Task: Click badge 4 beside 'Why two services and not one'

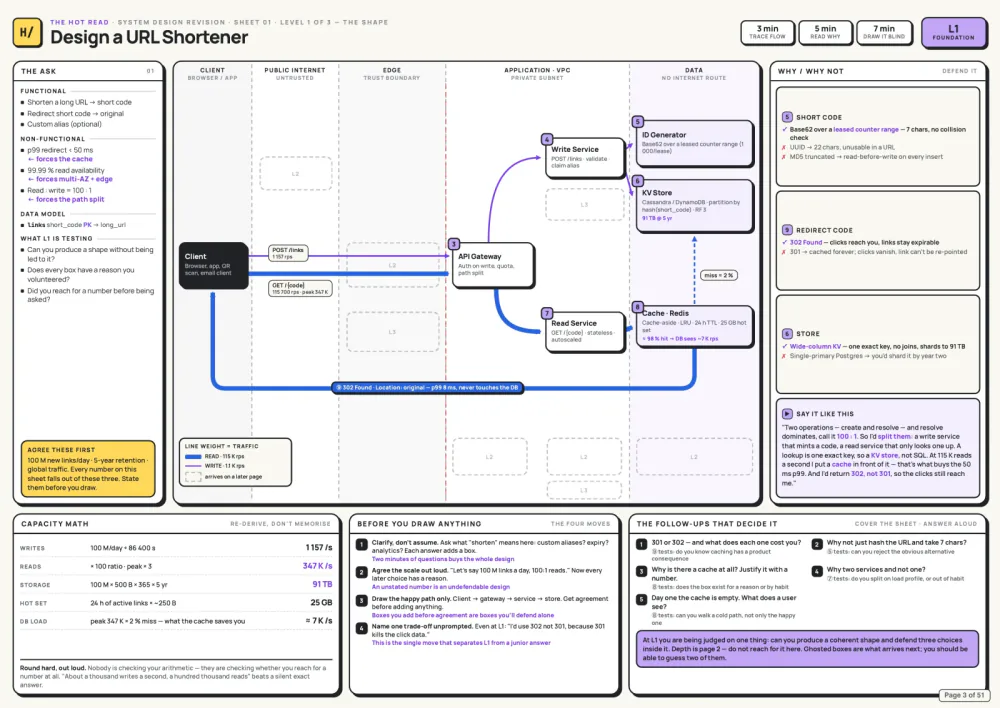Action: click(817, 572)
